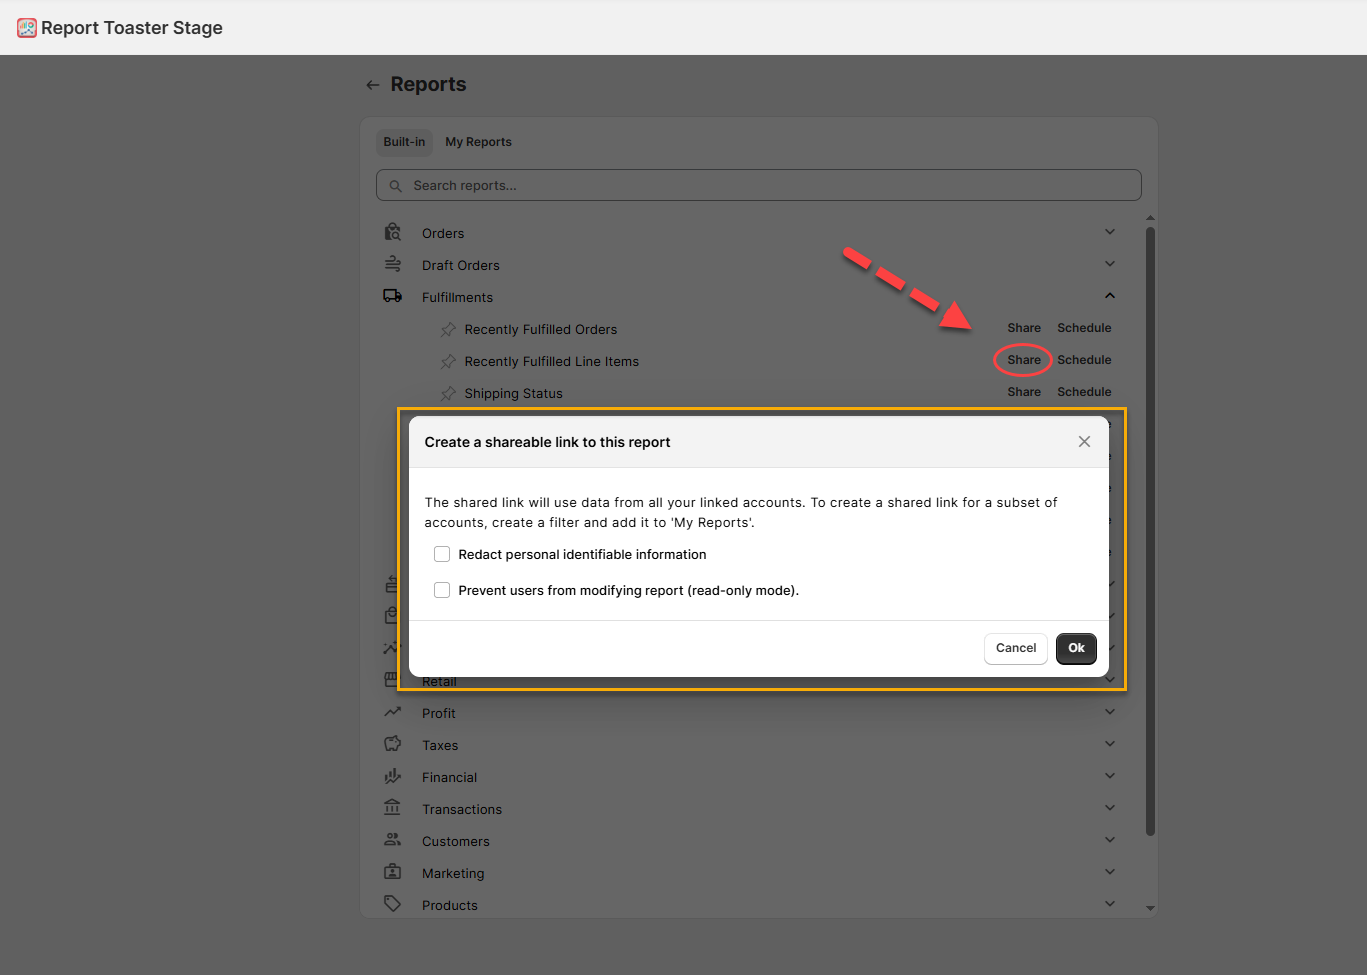Collapse the Fulfillments section chevron
The height and width of the screenshot is (975, 1367).
[x=1109, y=296]
